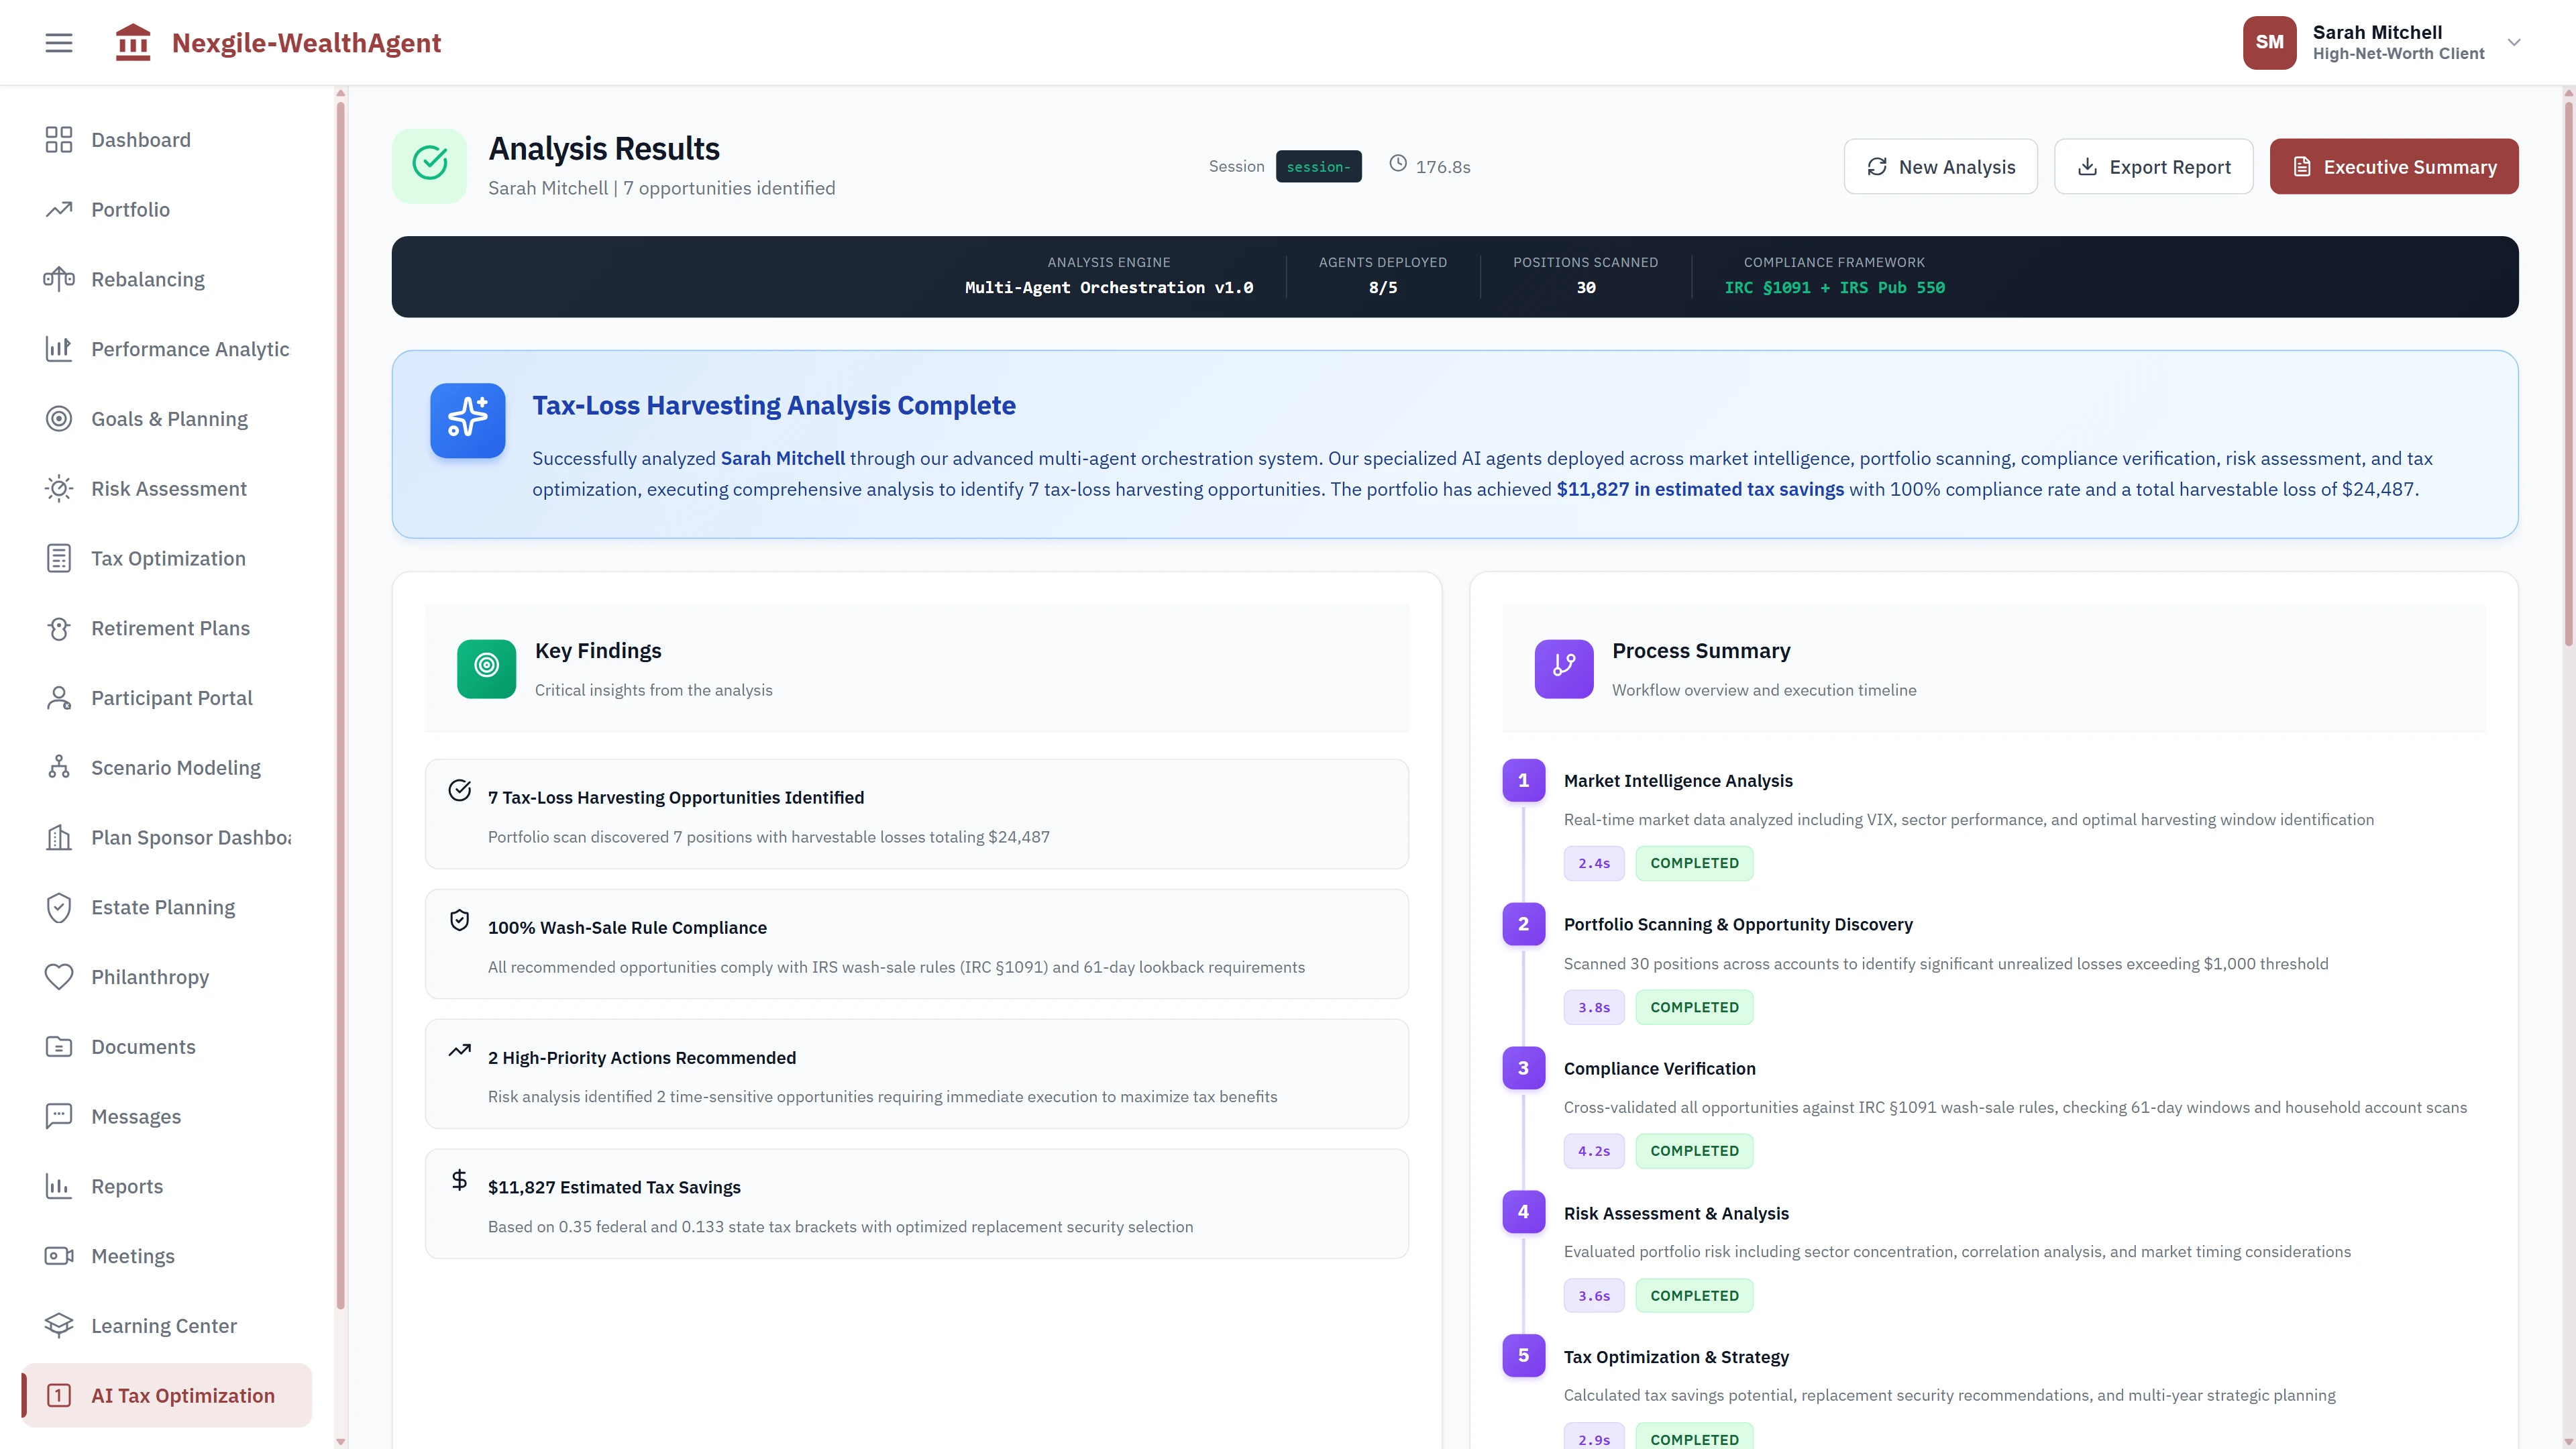Toggle the sidebar with the hamburger menu
The width and height of the screenshot is (2576, 1449).
(x=58, y=42)
